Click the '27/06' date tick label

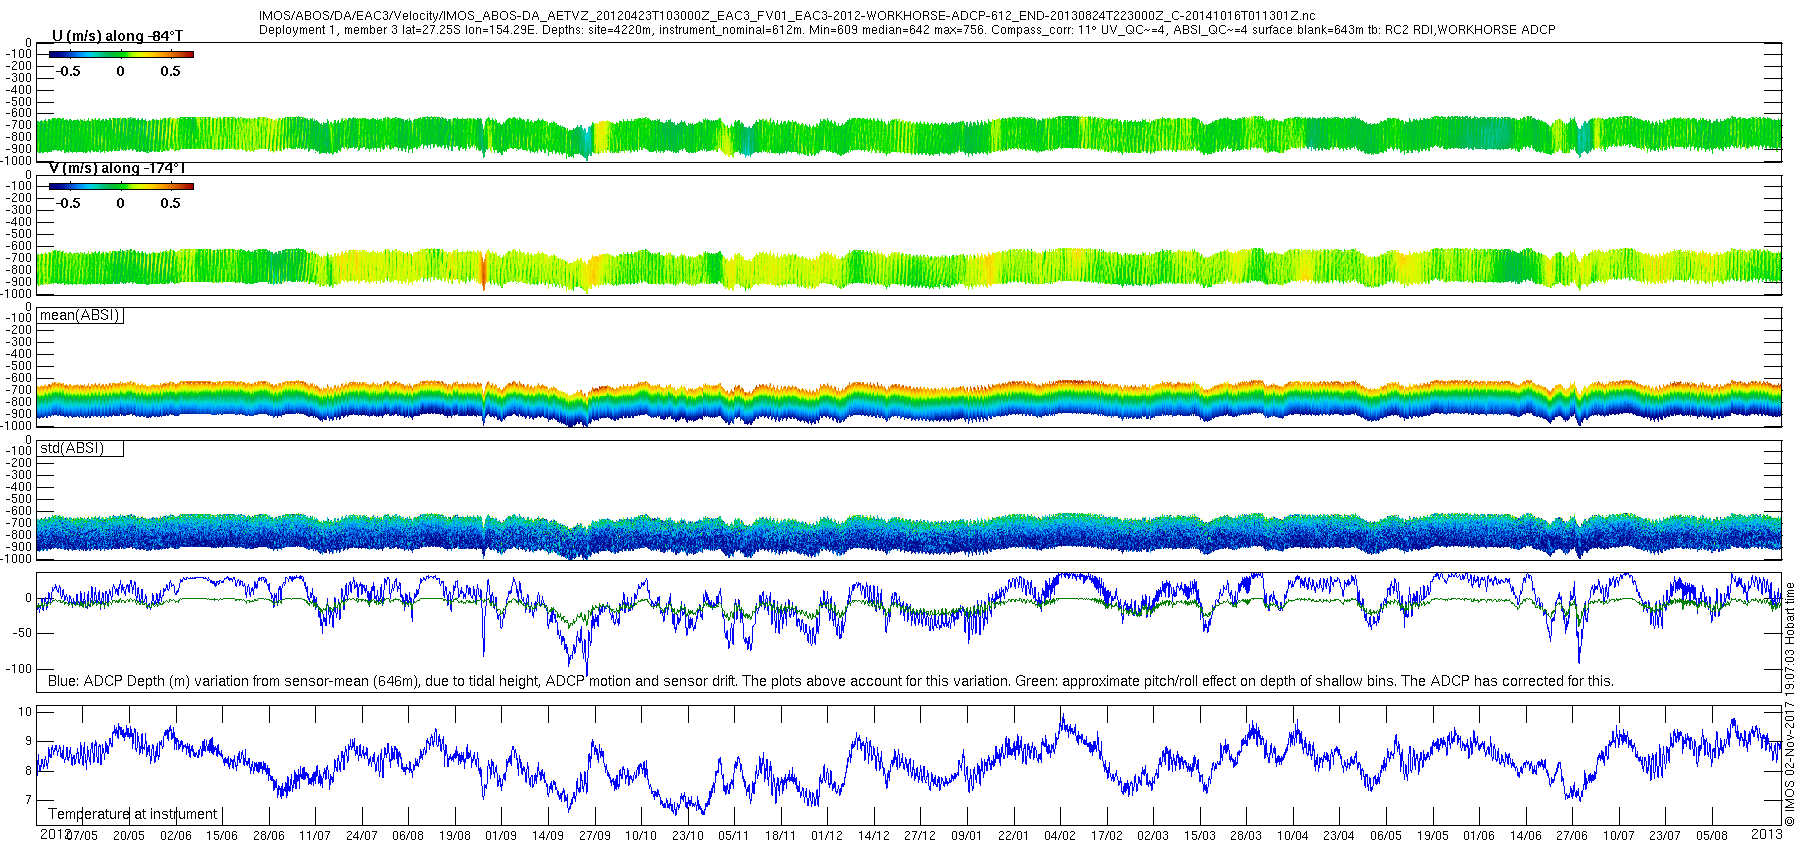(1572, 836)
